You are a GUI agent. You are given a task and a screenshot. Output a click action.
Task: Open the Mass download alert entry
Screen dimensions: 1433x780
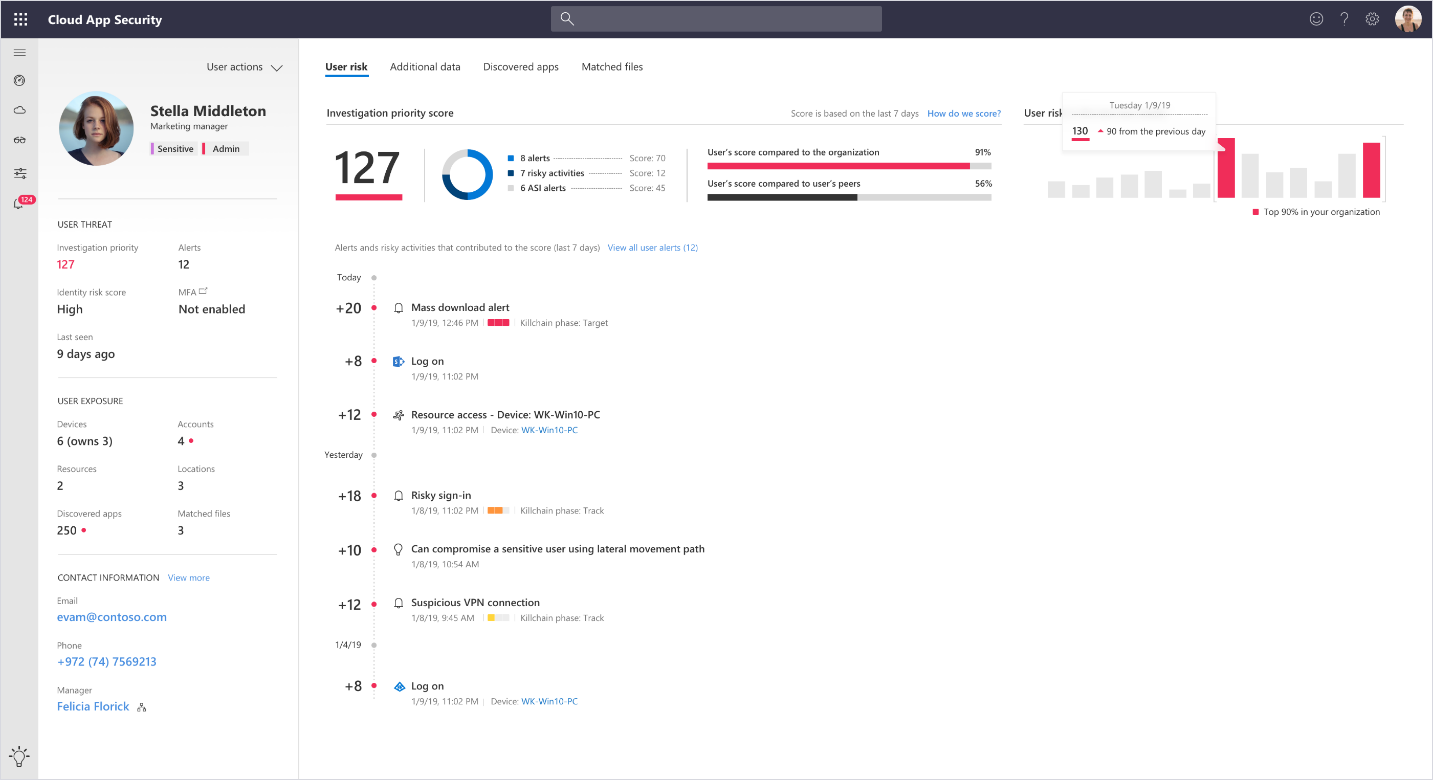click(x=460, y=308)
